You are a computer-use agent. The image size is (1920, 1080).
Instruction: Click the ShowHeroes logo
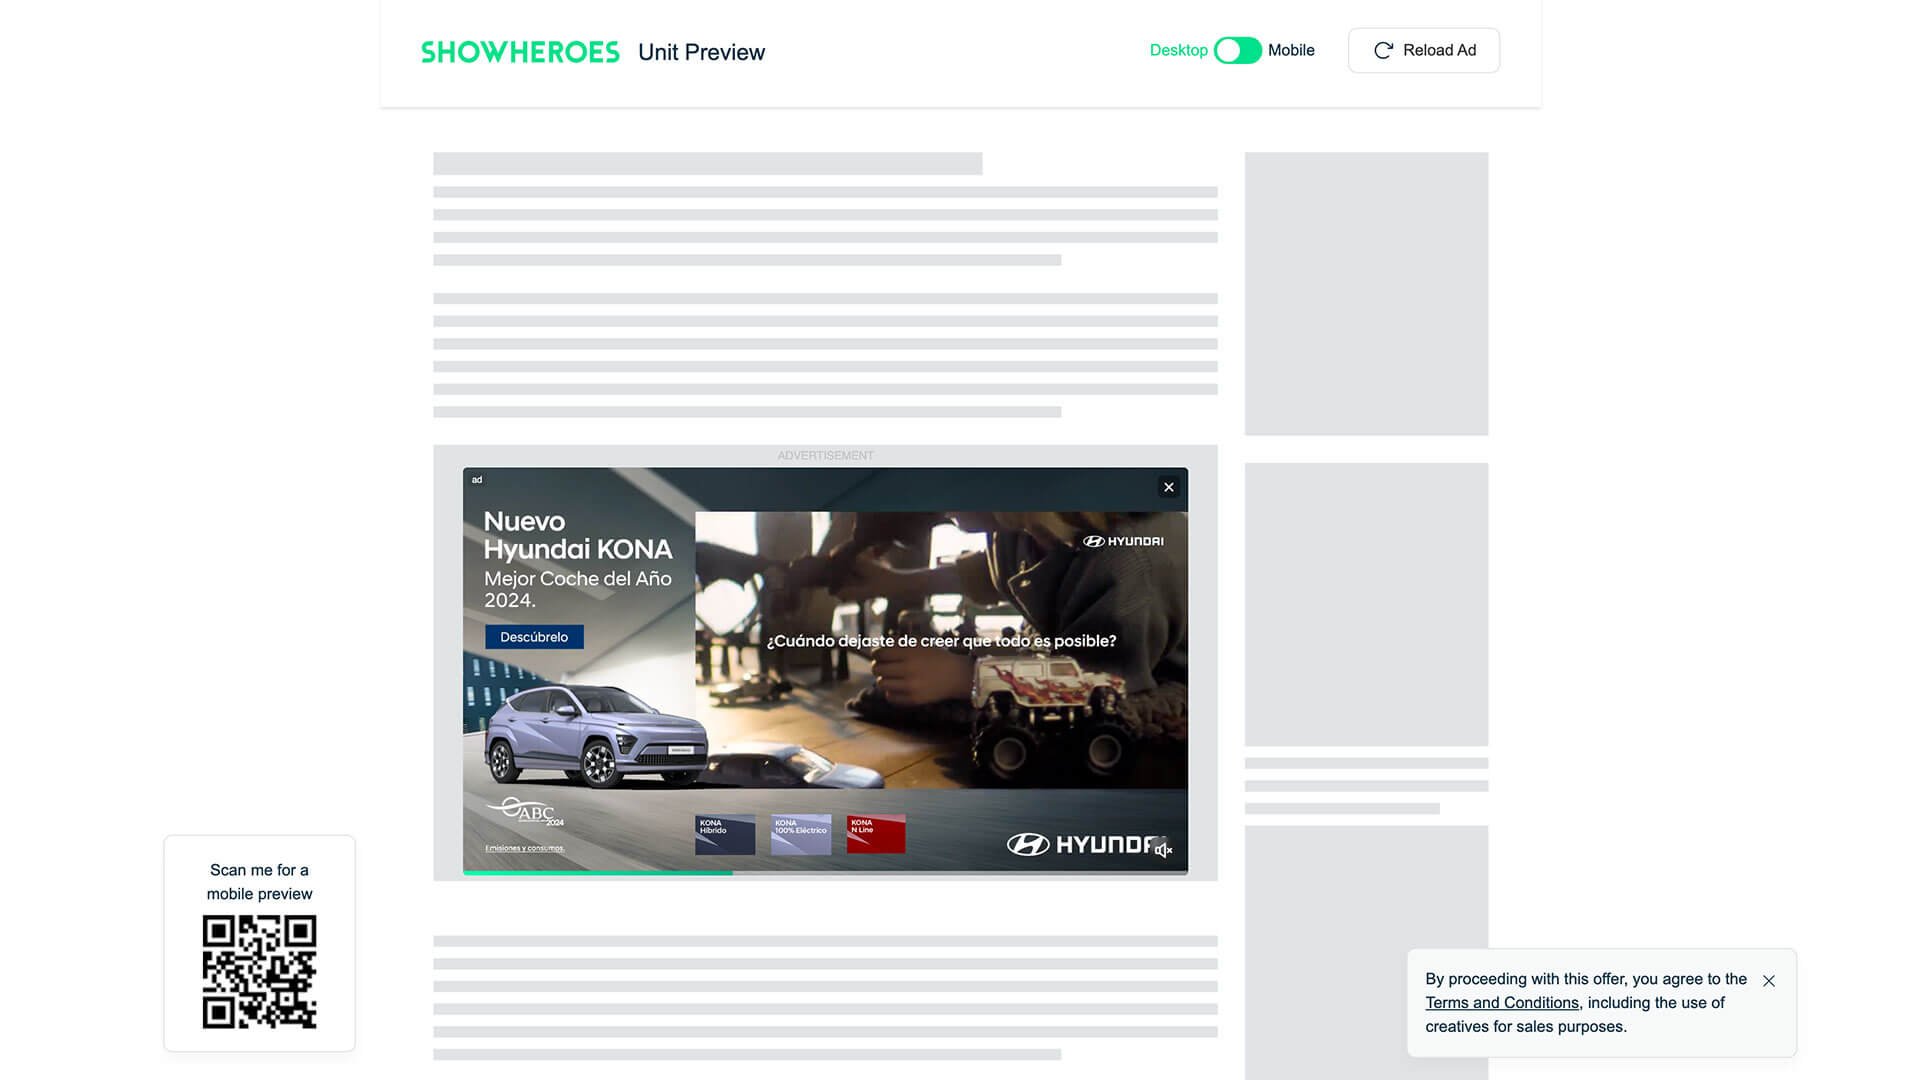[520, 52]
